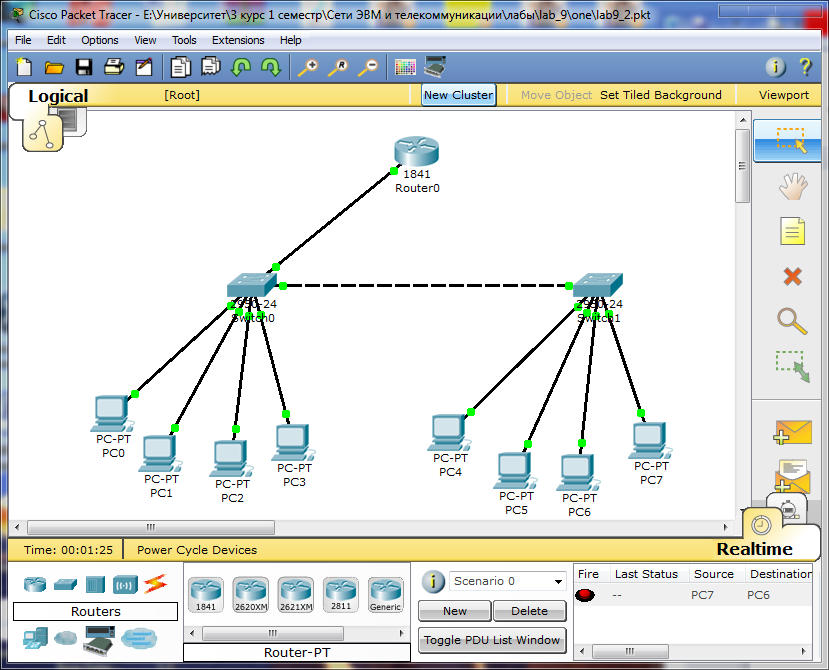Click the New file toolbar icon
Viewport: 829px width, 670px height.
[x=24, y=68]
